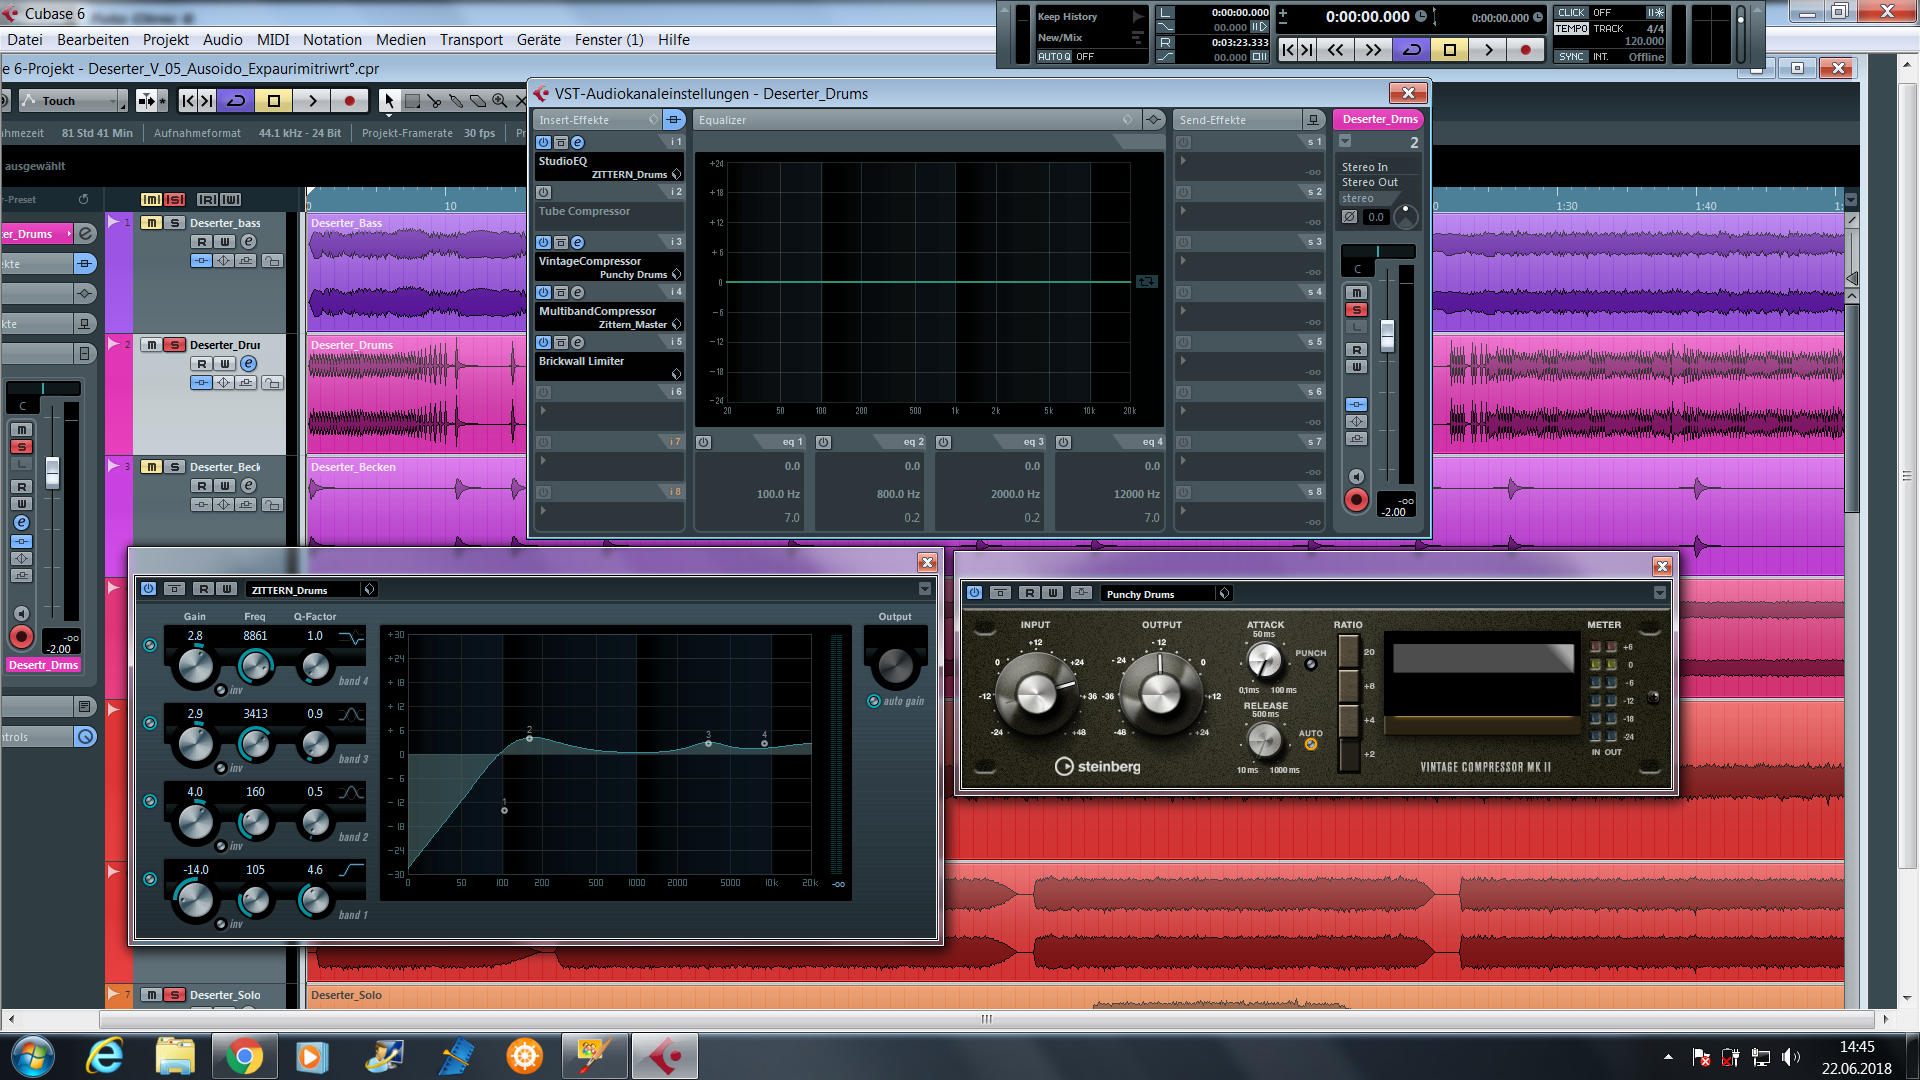The width and height of the screenshot is (1920, 1080).
Task: Go to previous marker in project toolbar
Action: point(187,100)
